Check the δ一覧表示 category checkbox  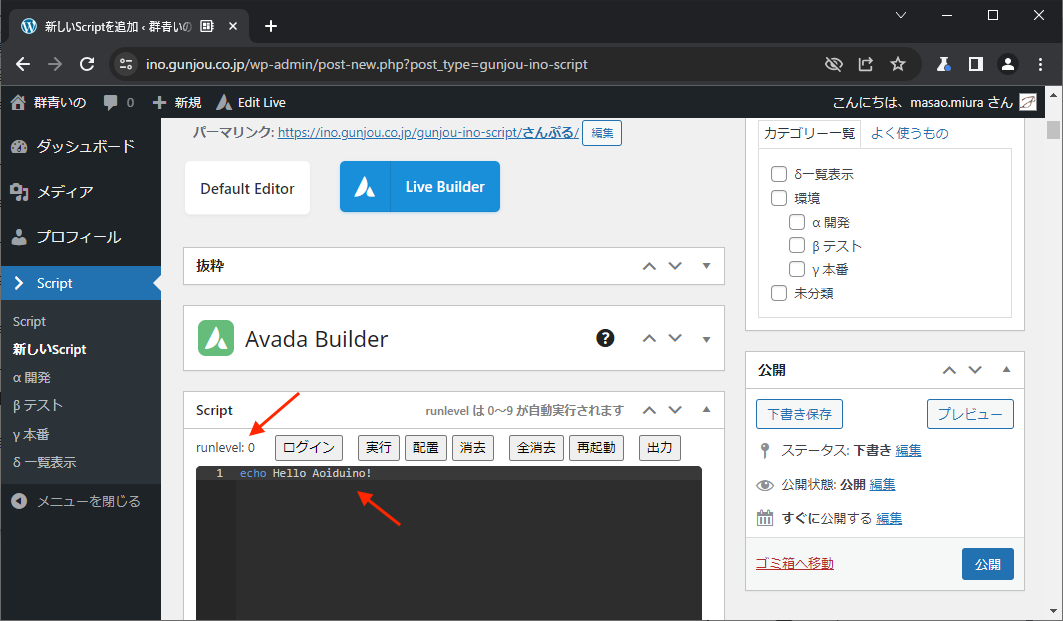coord(779,174)
